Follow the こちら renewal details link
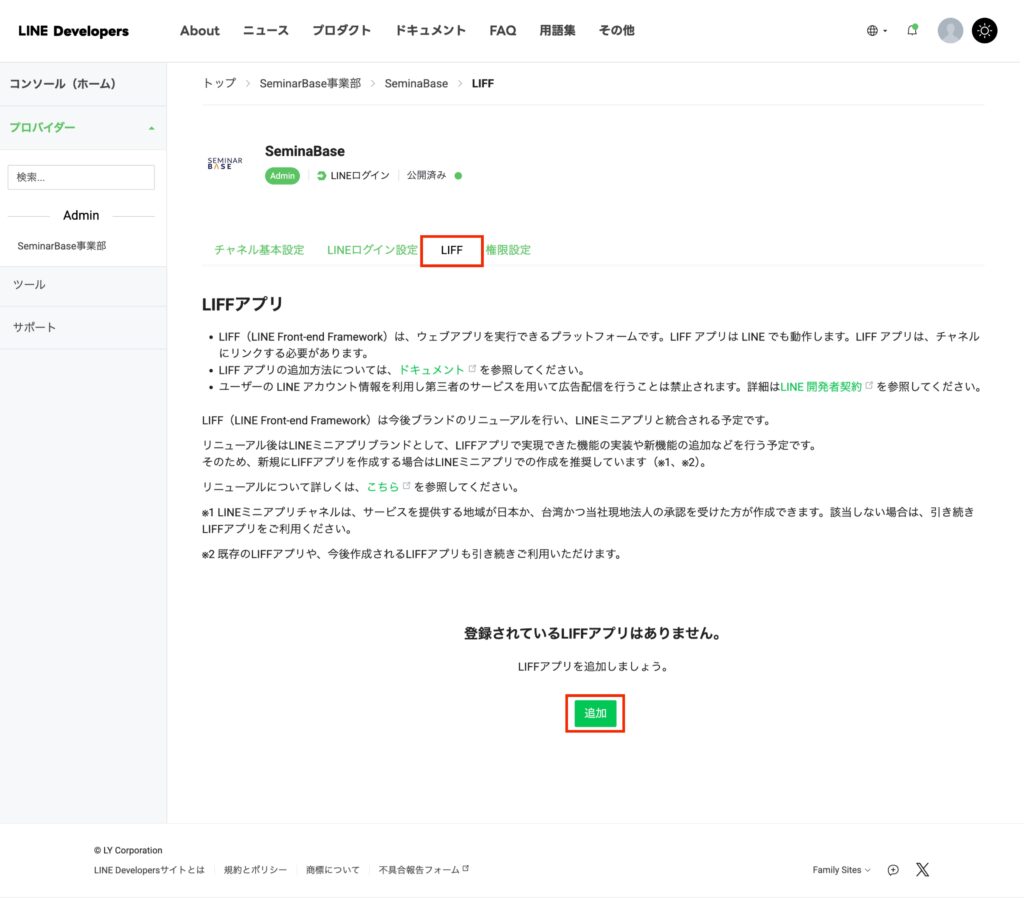This screenshot has width=1024, height=898. click(x=383, y=487)
